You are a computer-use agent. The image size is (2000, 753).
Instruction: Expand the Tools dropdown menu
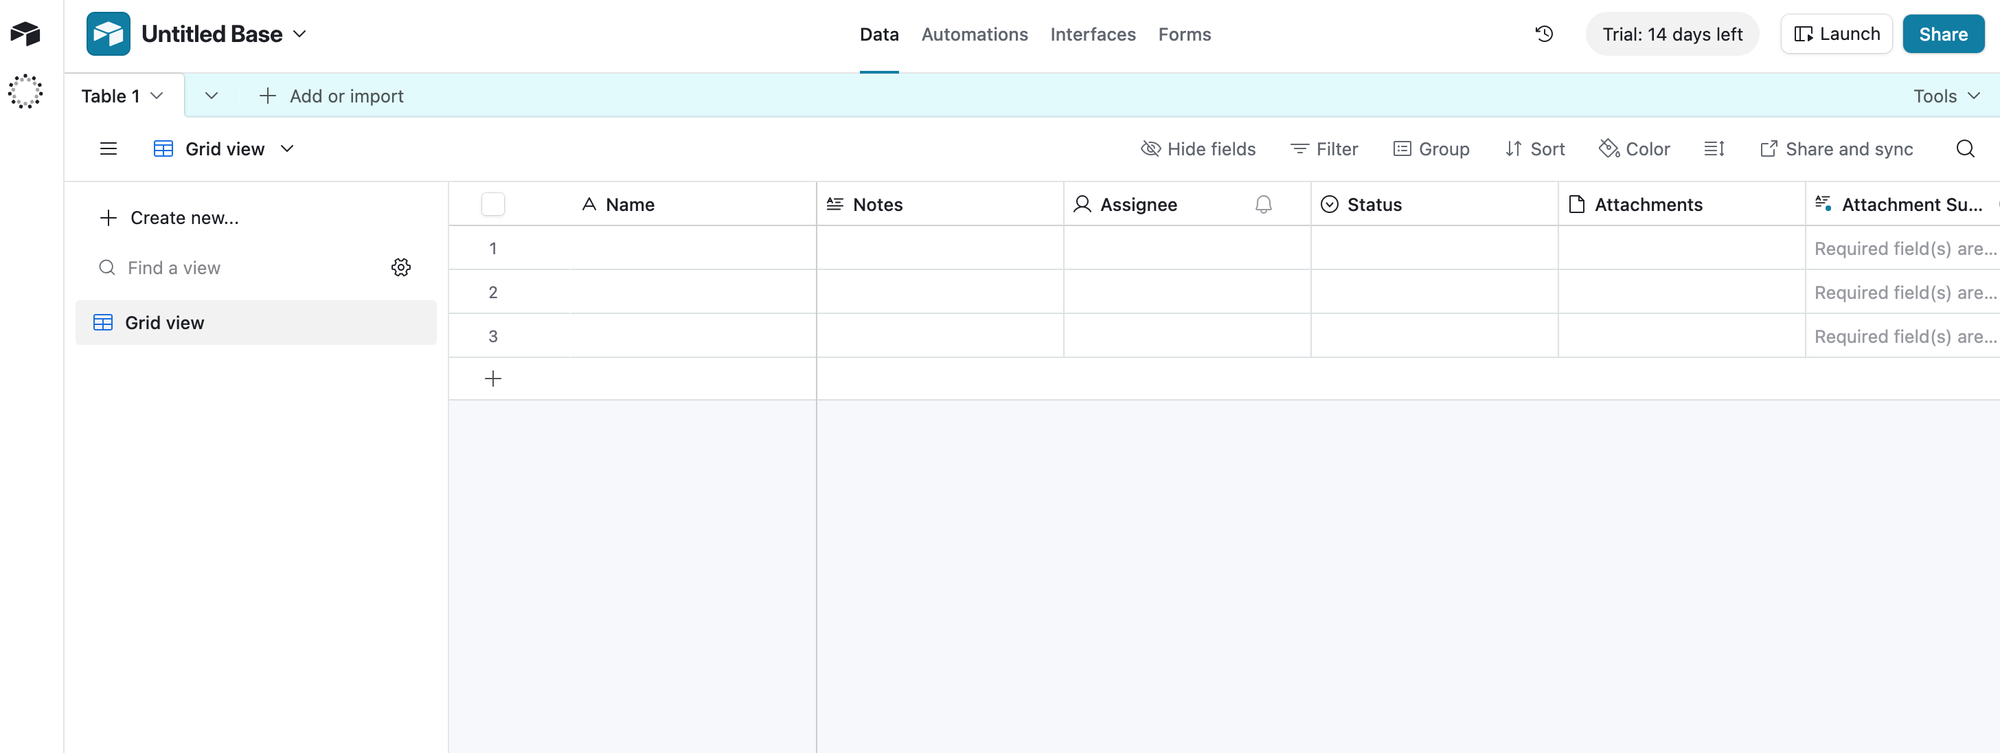[x=1946, y=96]
